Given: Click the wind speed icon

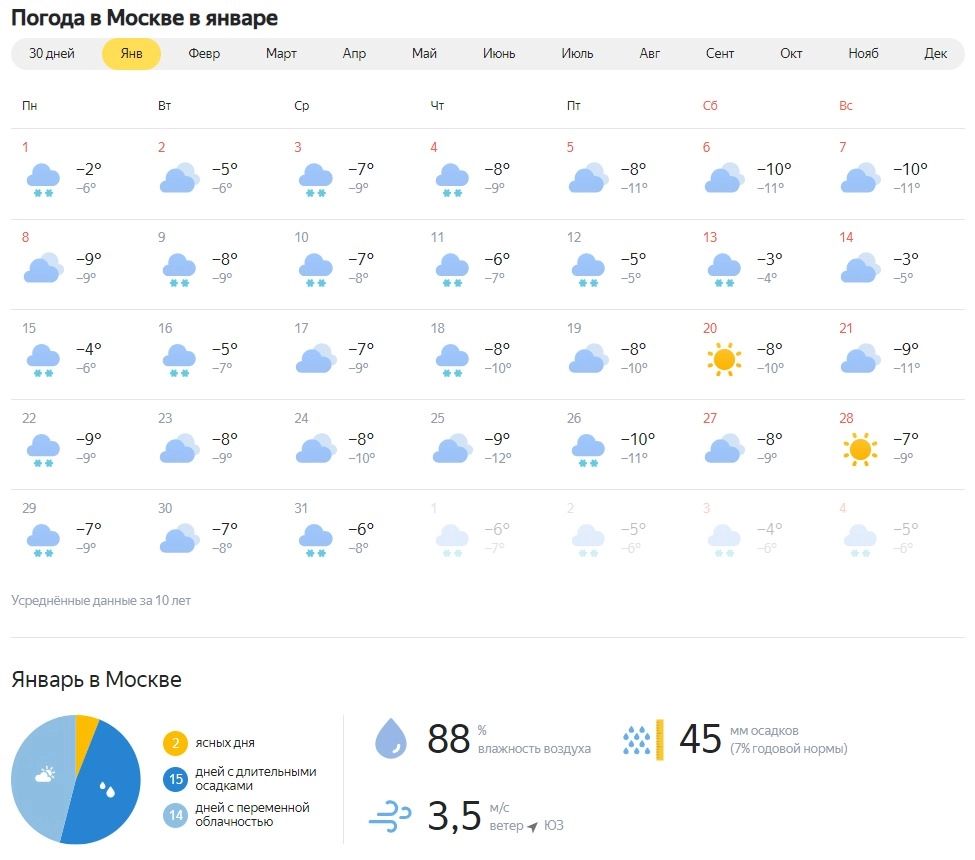Looking at the screenshot, I should click(390, 816).
